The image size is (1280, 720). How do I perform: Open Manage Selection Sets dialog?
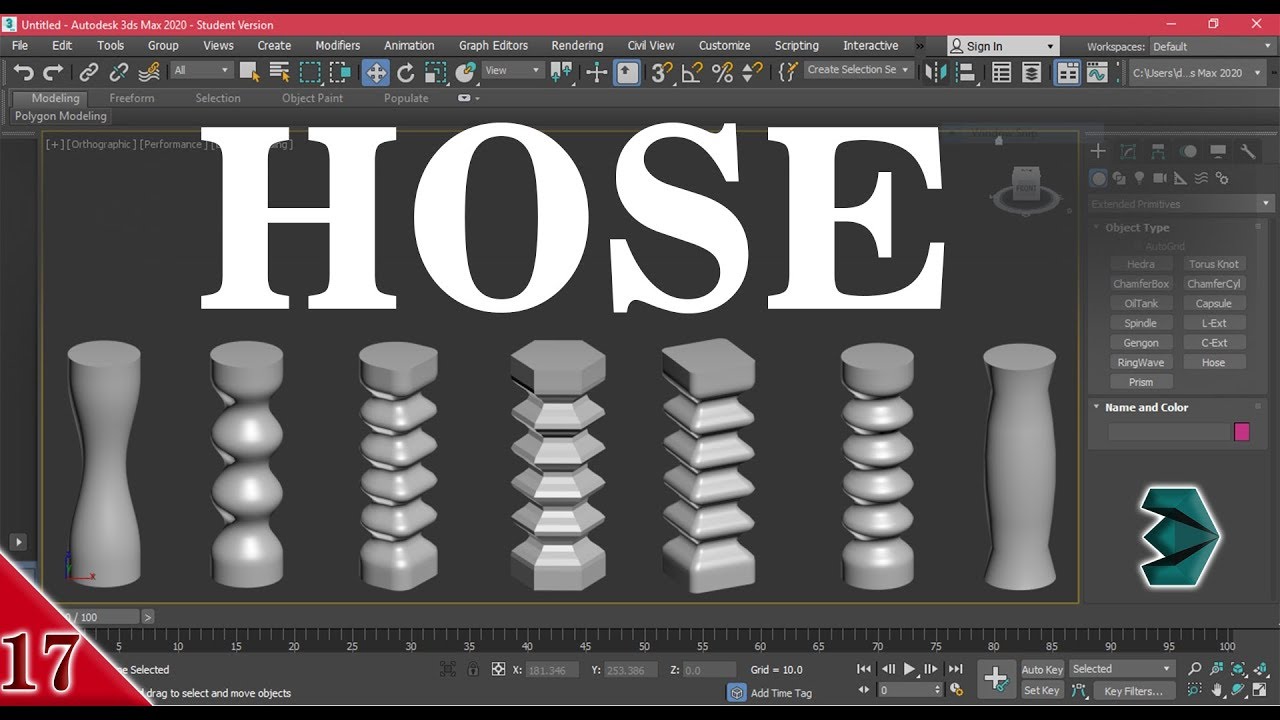coord(788,72)
